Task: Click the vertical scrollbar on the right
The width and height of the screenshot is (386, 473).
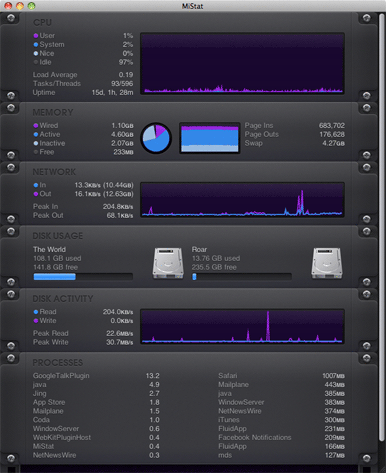Action: coord(382,227)
